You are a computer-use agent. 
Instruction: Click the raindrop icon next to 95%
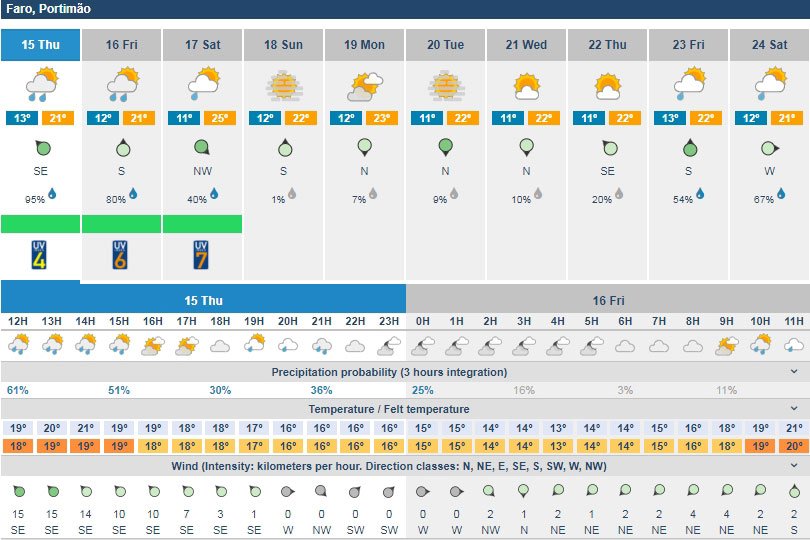52,194
